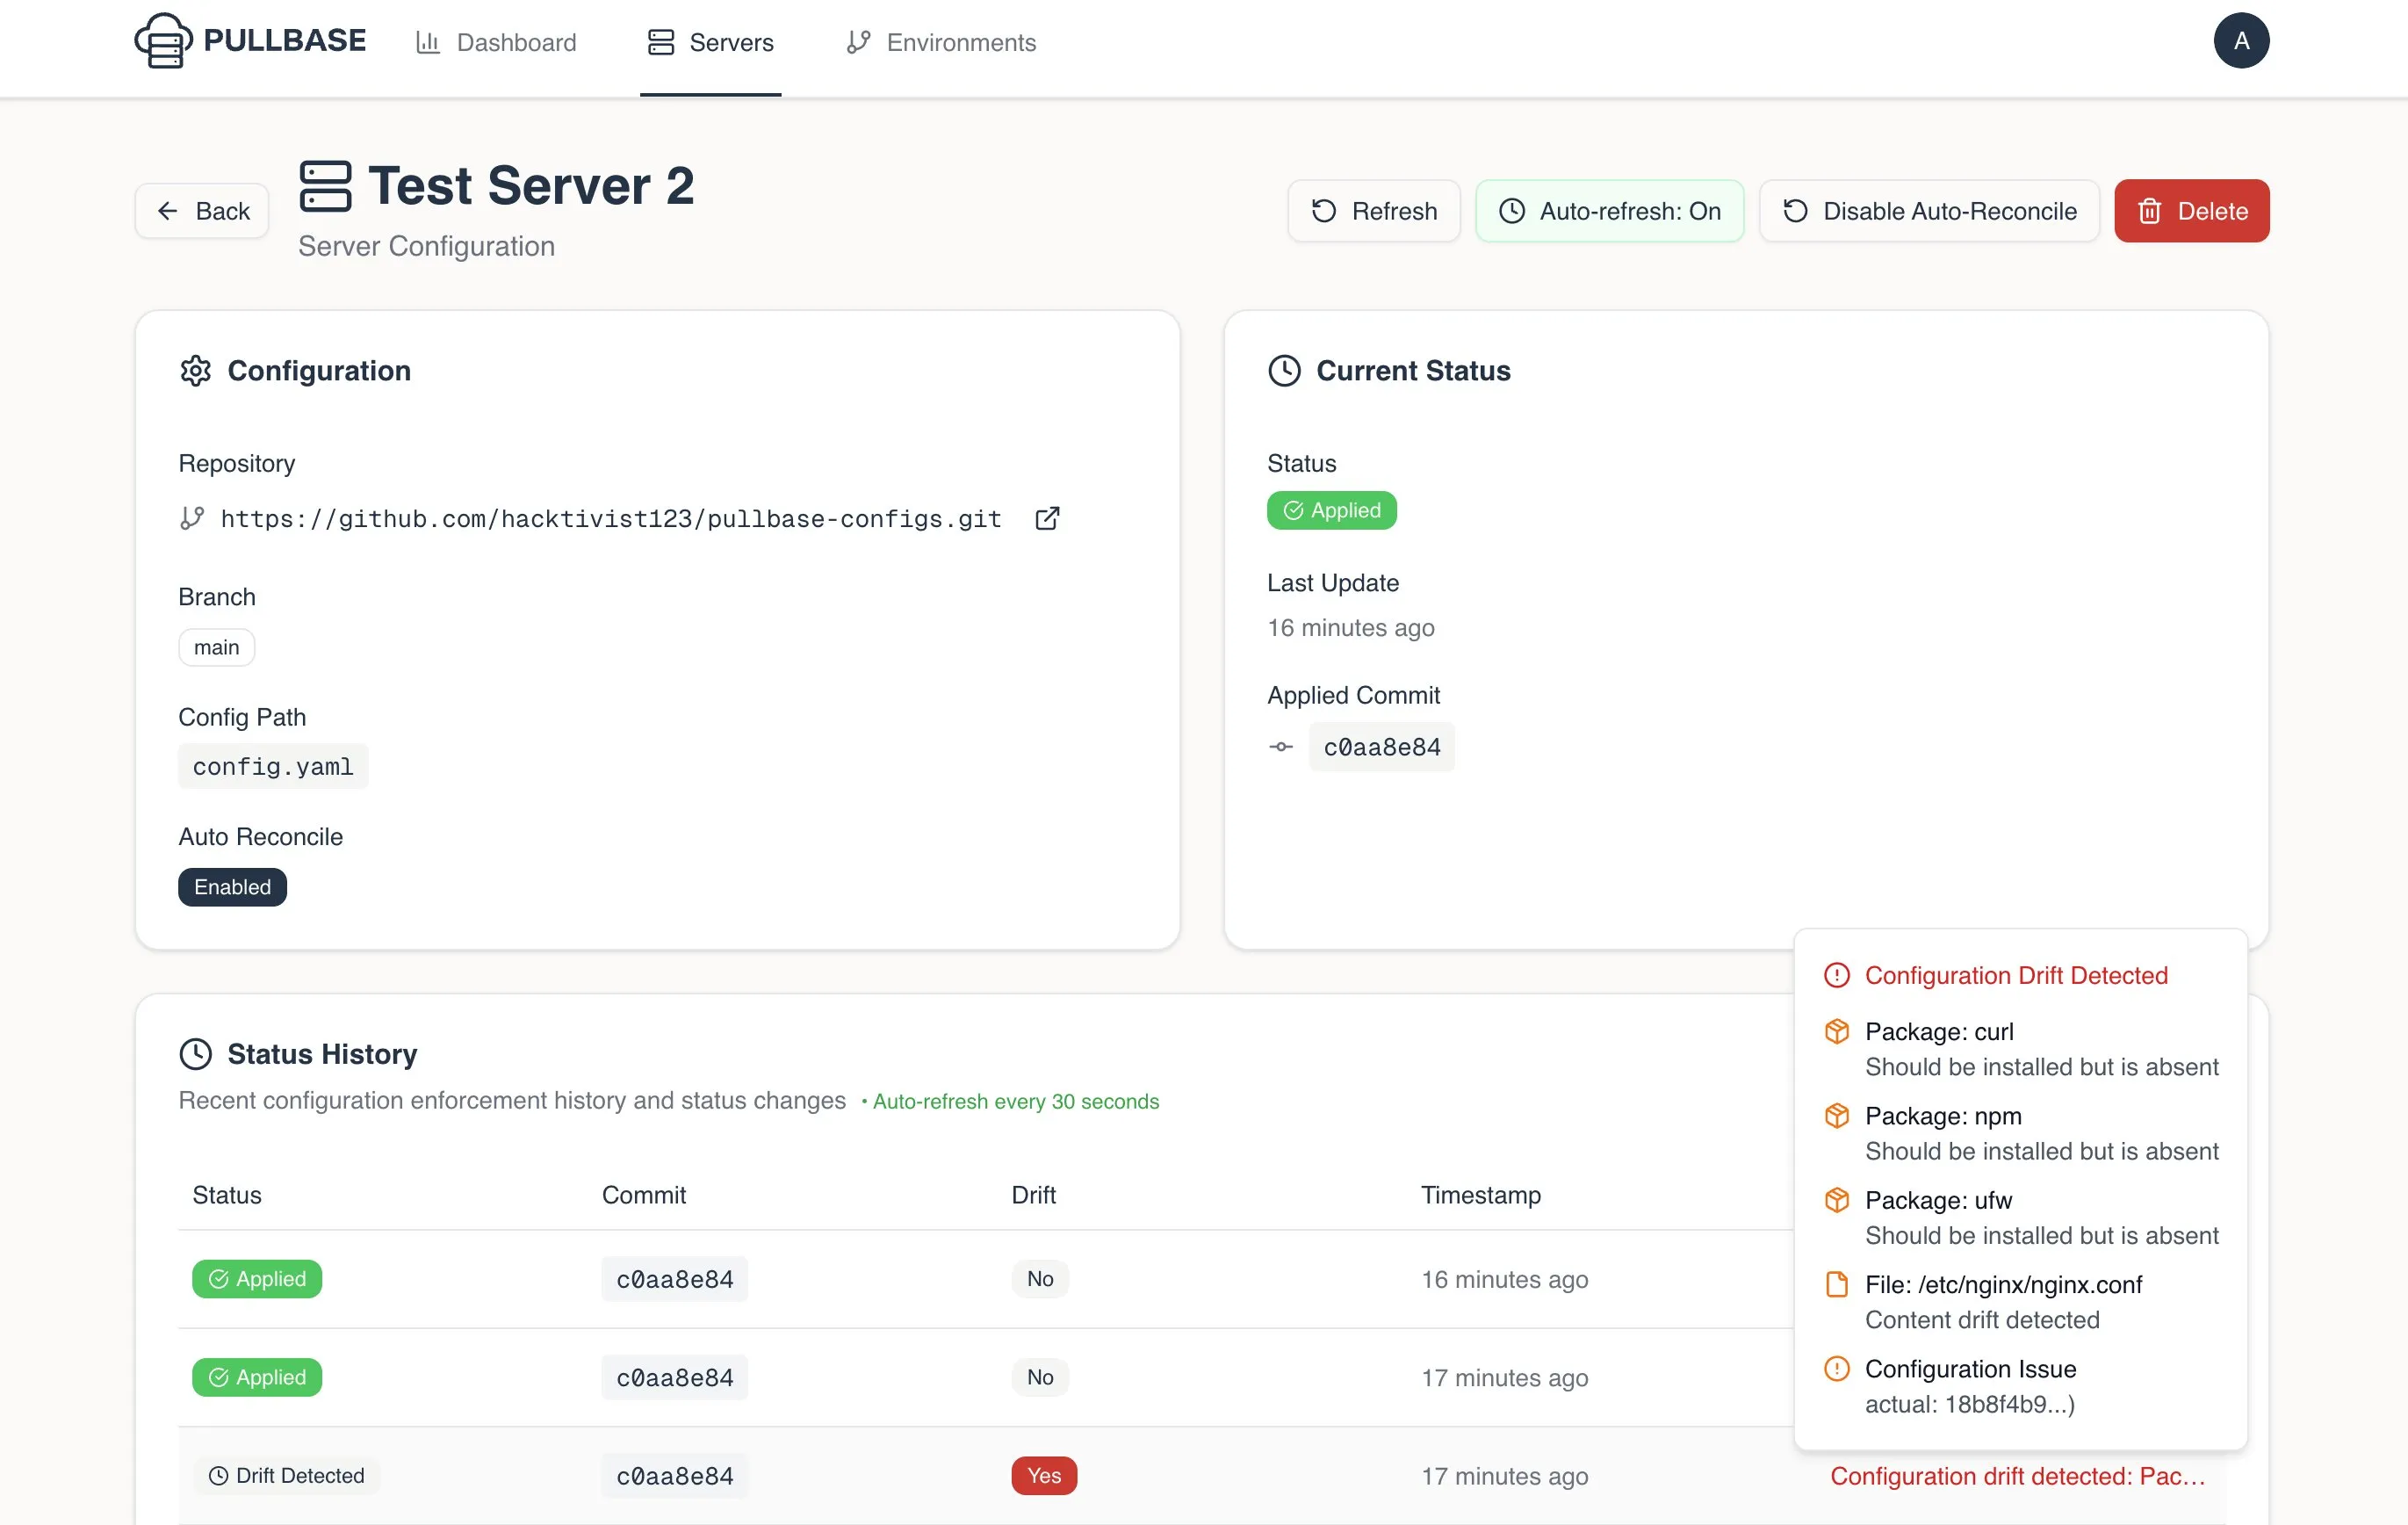The image size is (2408, 1525).
Task: Toggle the Enabled badge under Auto Reconcile
Action: tap(232, 887)
